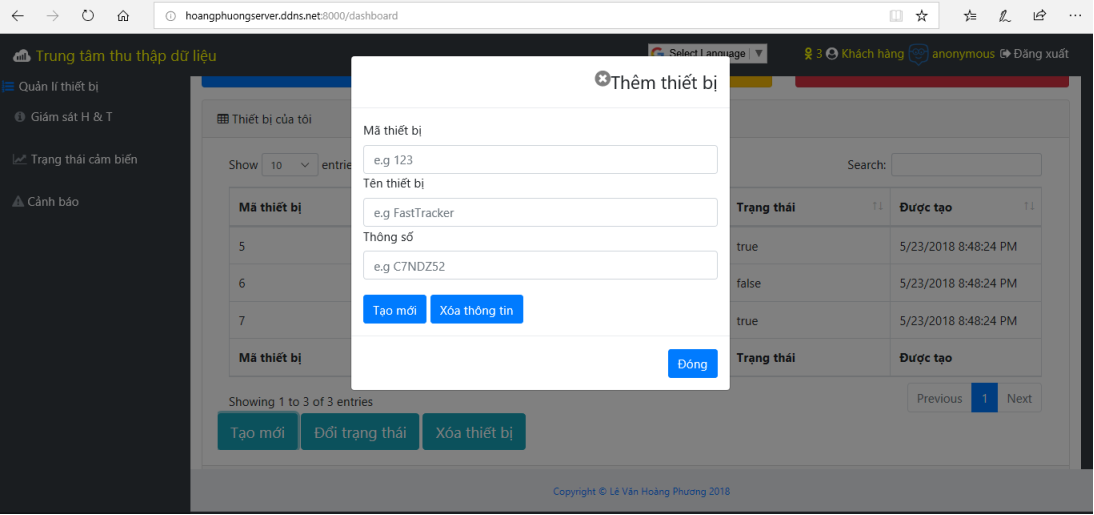Click the Xóa thiết bị button

coord(474,432)
